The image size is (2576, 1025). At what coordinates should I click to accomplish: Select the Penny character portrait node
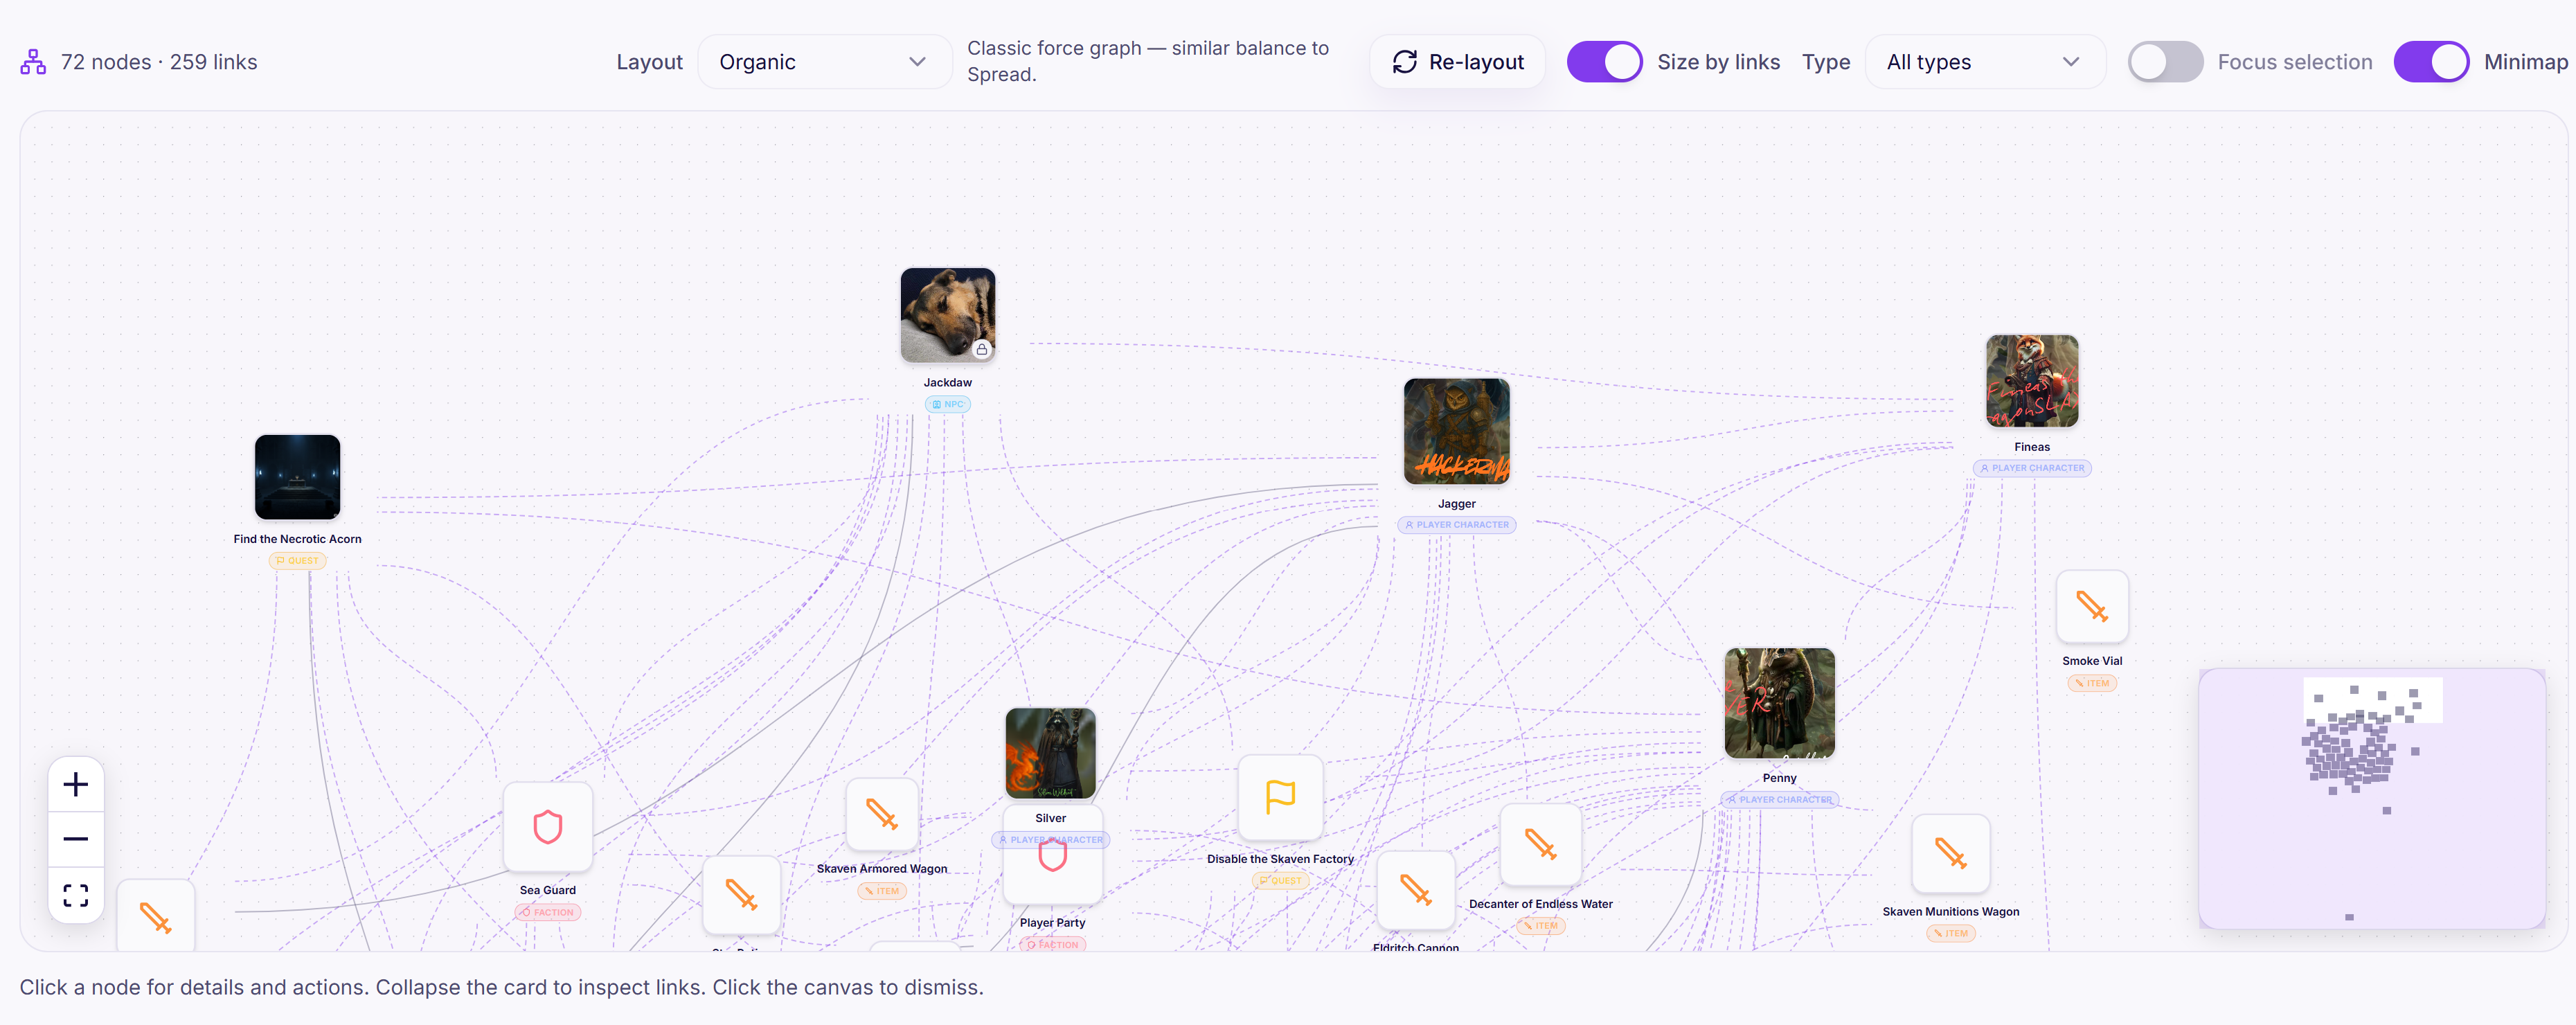click(x=1779, y=703)
